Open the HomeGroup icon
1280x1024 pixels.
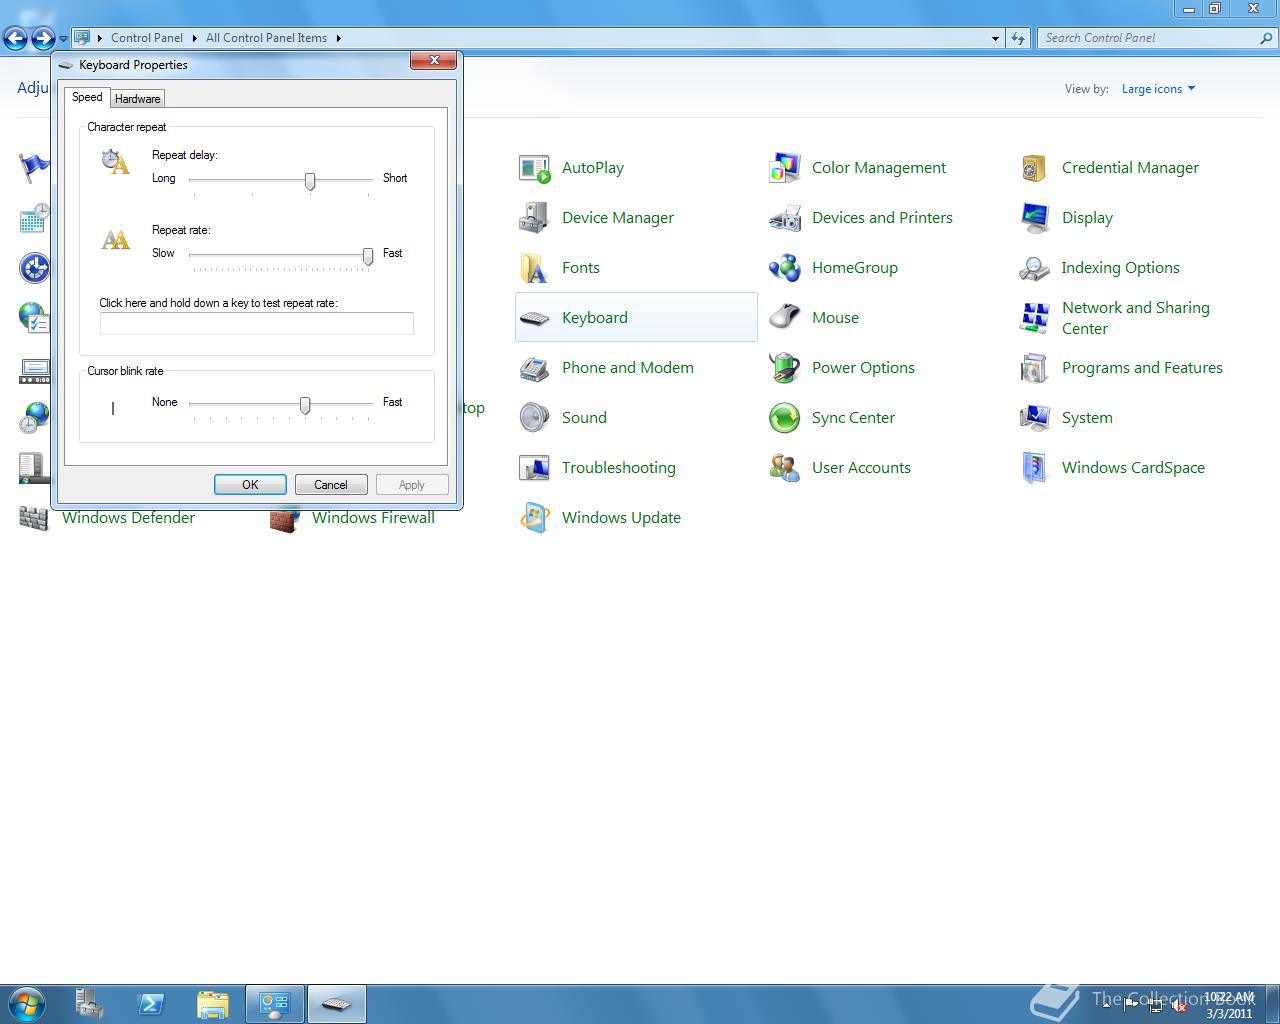click(785, 268)
